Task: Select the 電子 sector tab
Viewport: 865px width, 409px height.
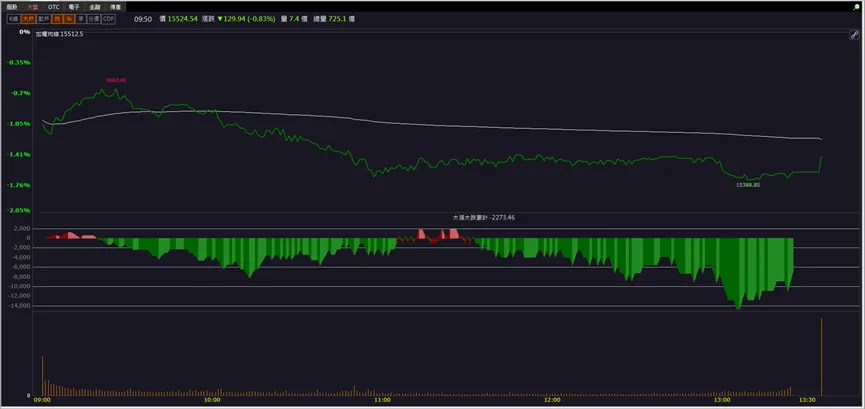Action: coord(74,7)
